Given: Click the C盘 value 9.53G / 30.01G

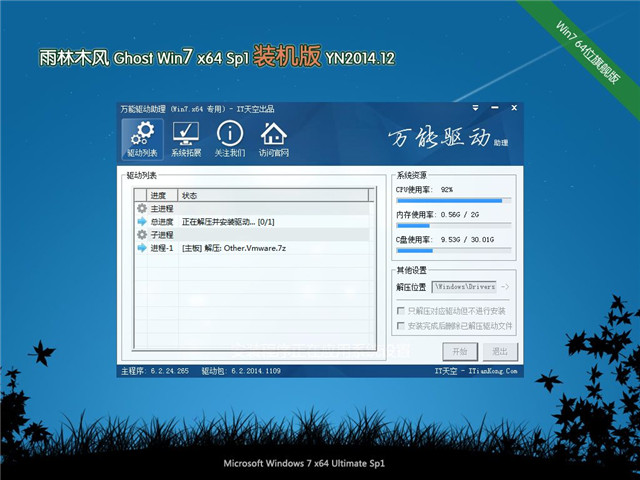Looking at the screenshot, I should click(x=467, y=240).
